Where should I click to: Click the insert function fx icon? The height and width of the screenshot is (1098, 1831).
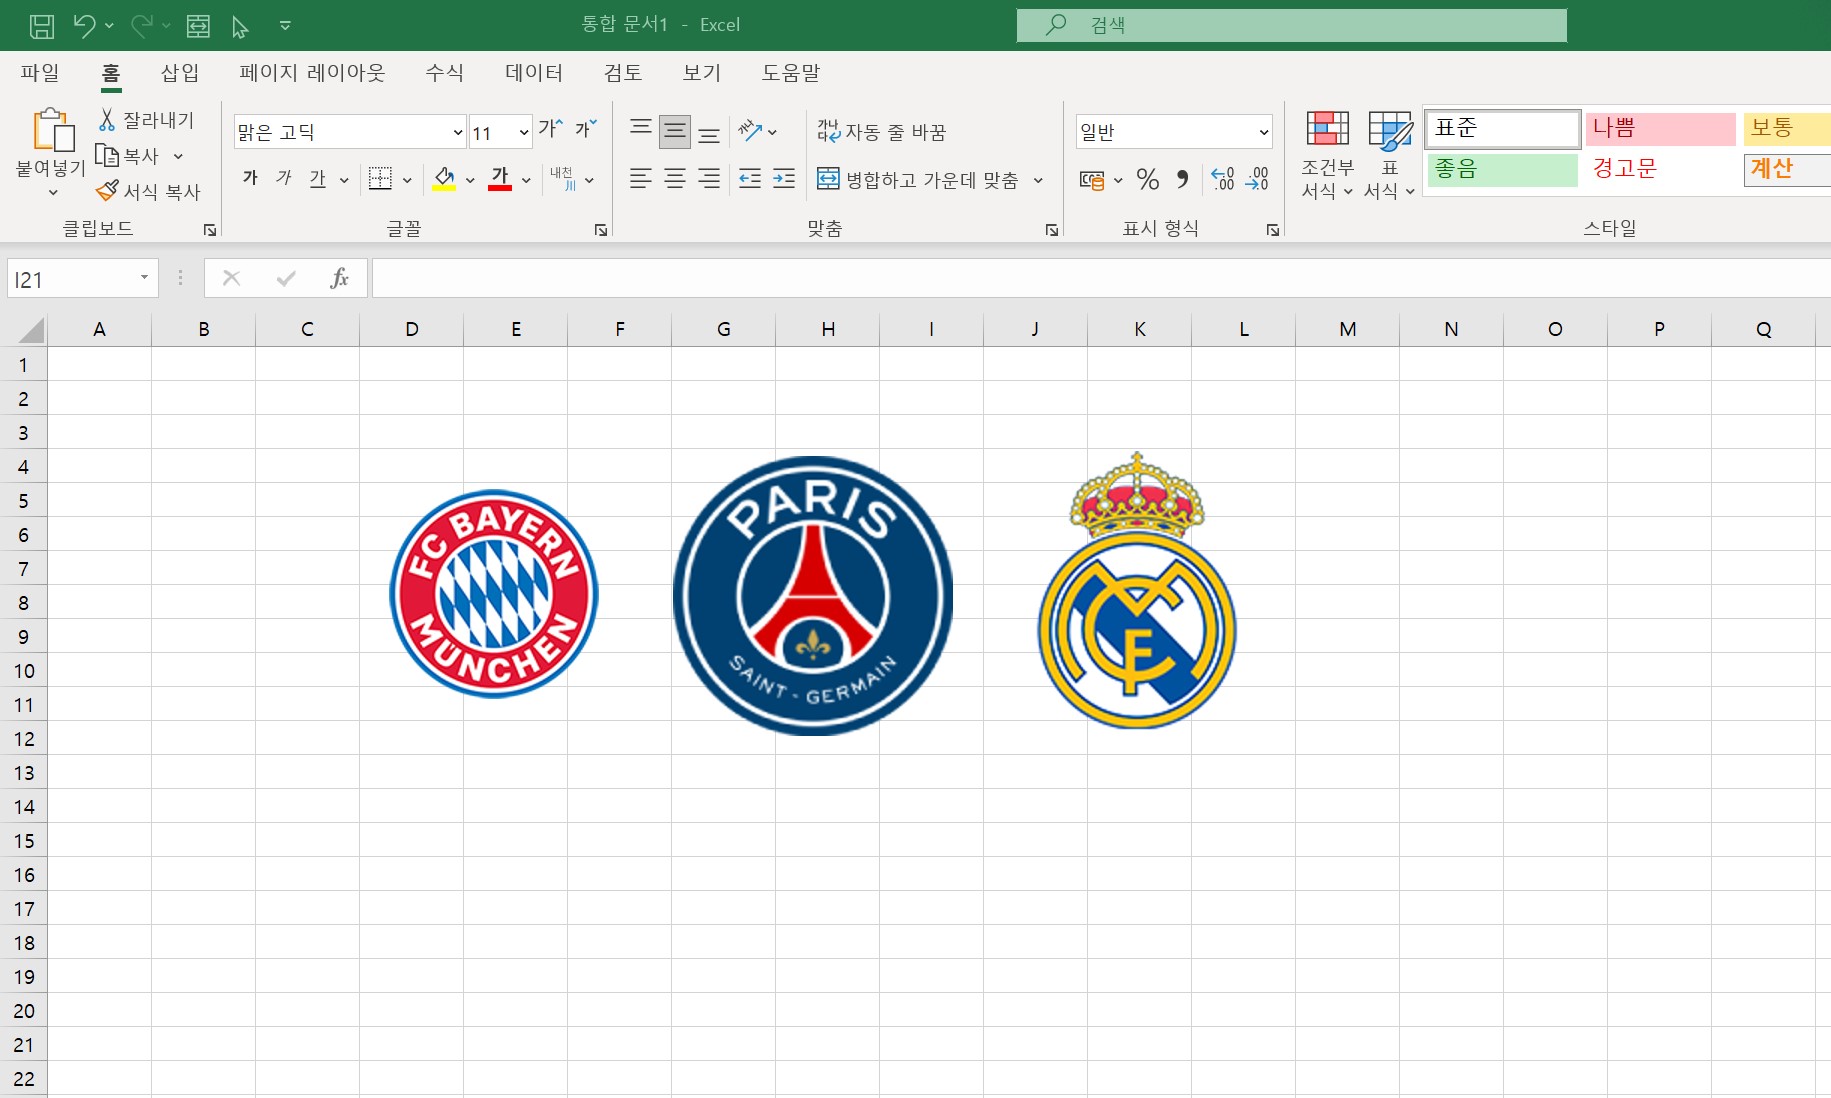pos(340,278)
